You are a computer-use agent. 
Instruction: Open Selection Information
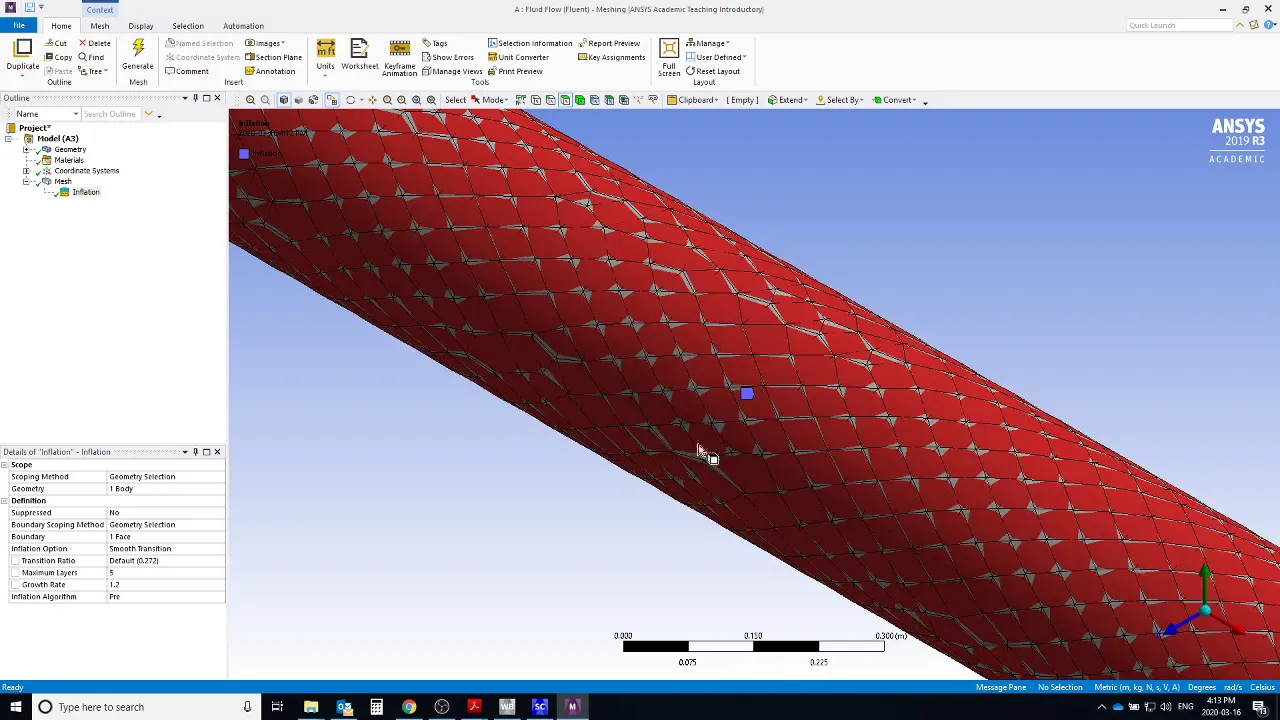[530, 43]
